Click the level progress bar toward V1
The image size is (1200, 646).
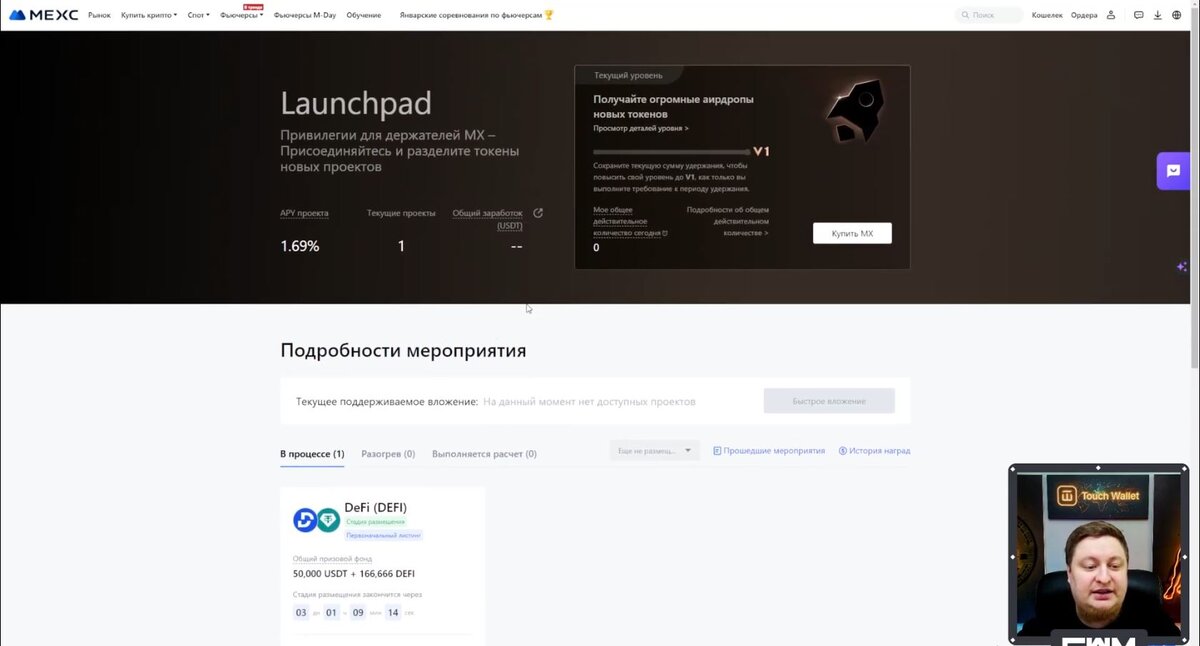pyautogui.click(x=671, y=152)
